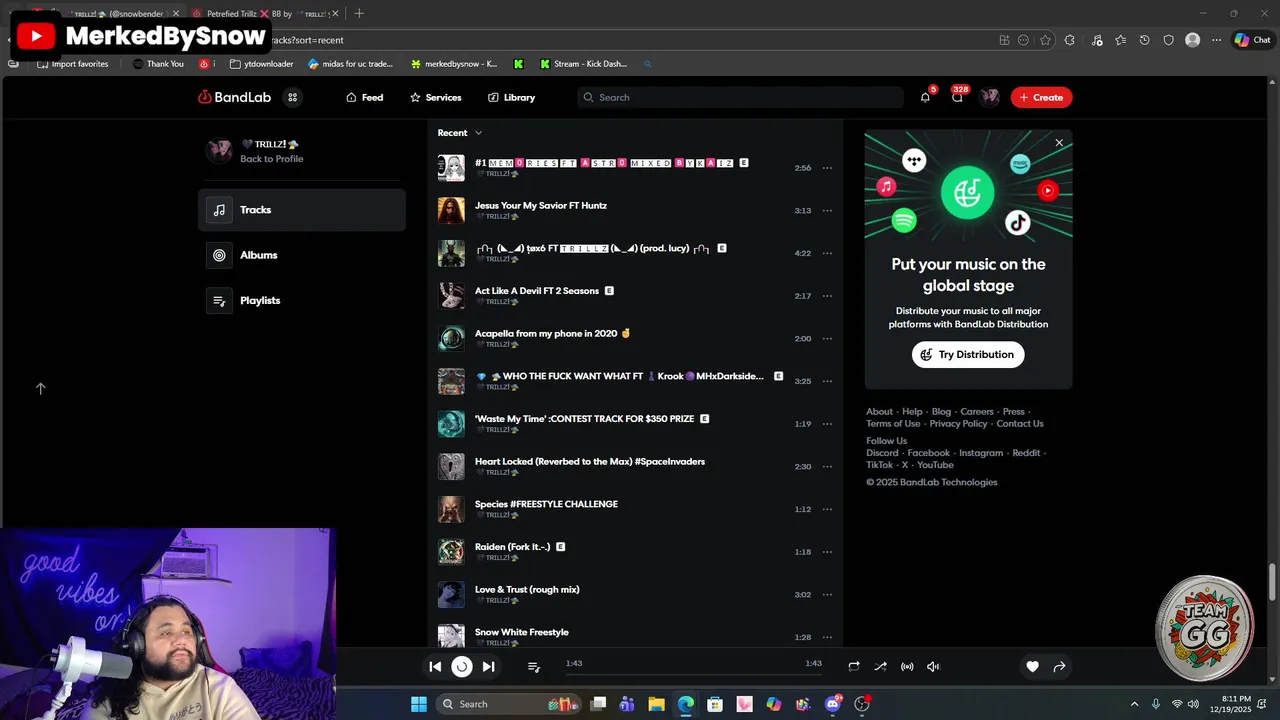Click the BandLab search field

(740, 97)
